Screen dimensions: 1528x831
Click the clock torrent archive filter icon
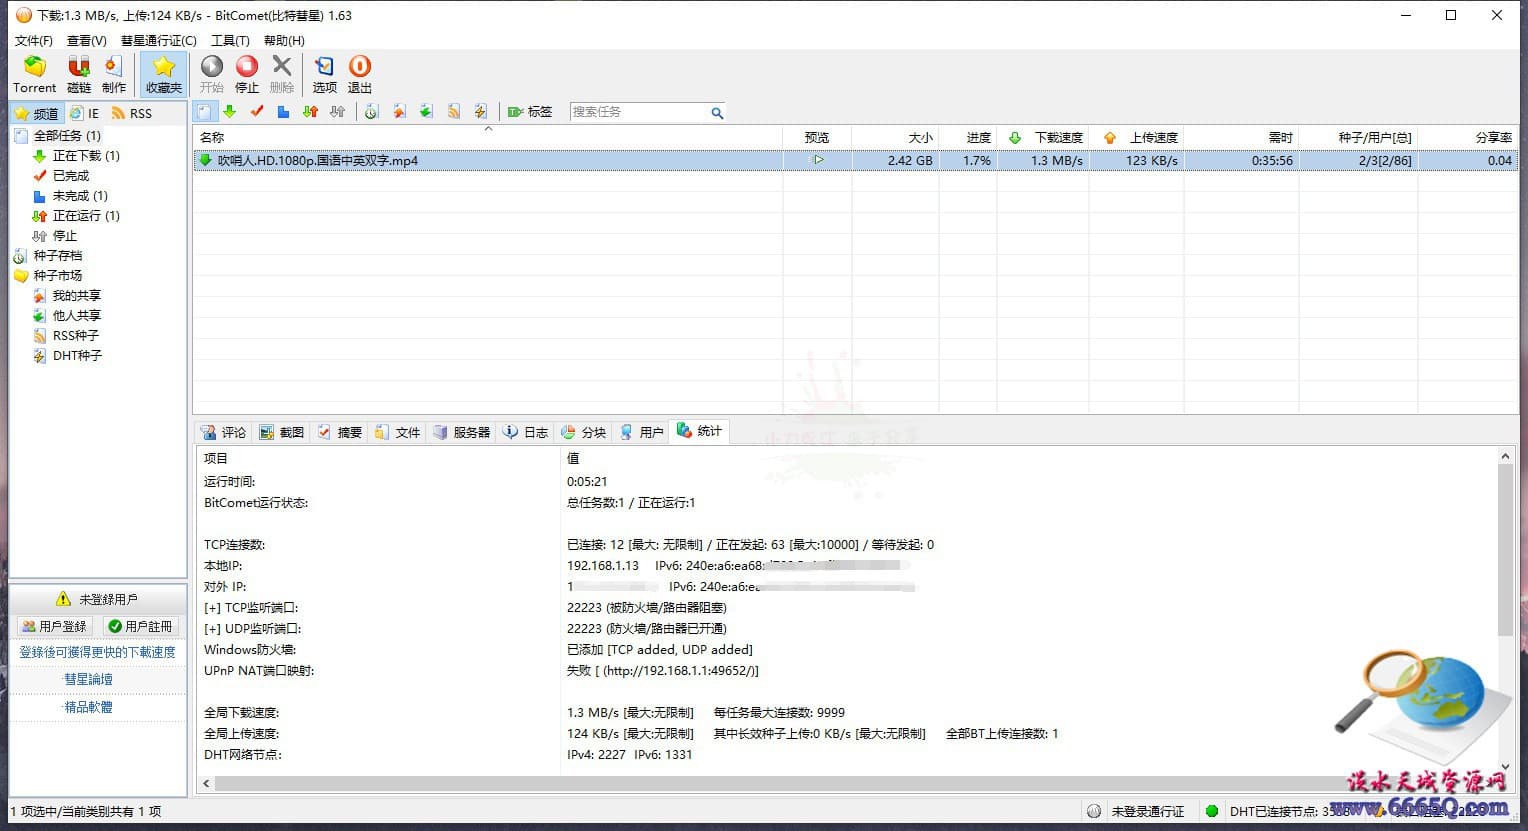[x=371, y=112]
